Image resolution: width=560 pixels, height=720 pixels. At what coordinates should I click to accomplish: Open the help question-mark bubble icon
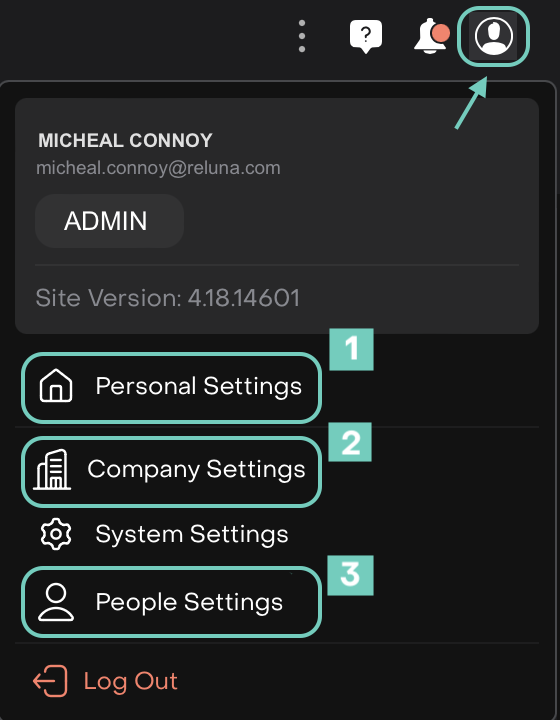click(x=366, y=36)
